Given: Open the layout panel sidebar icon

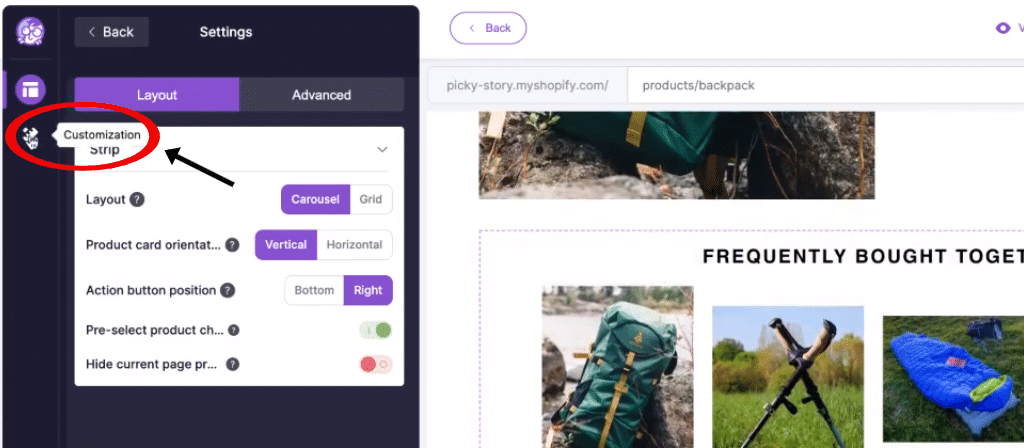Looking at the screenshot, I should pyautogui.click(x=31, y=90).
